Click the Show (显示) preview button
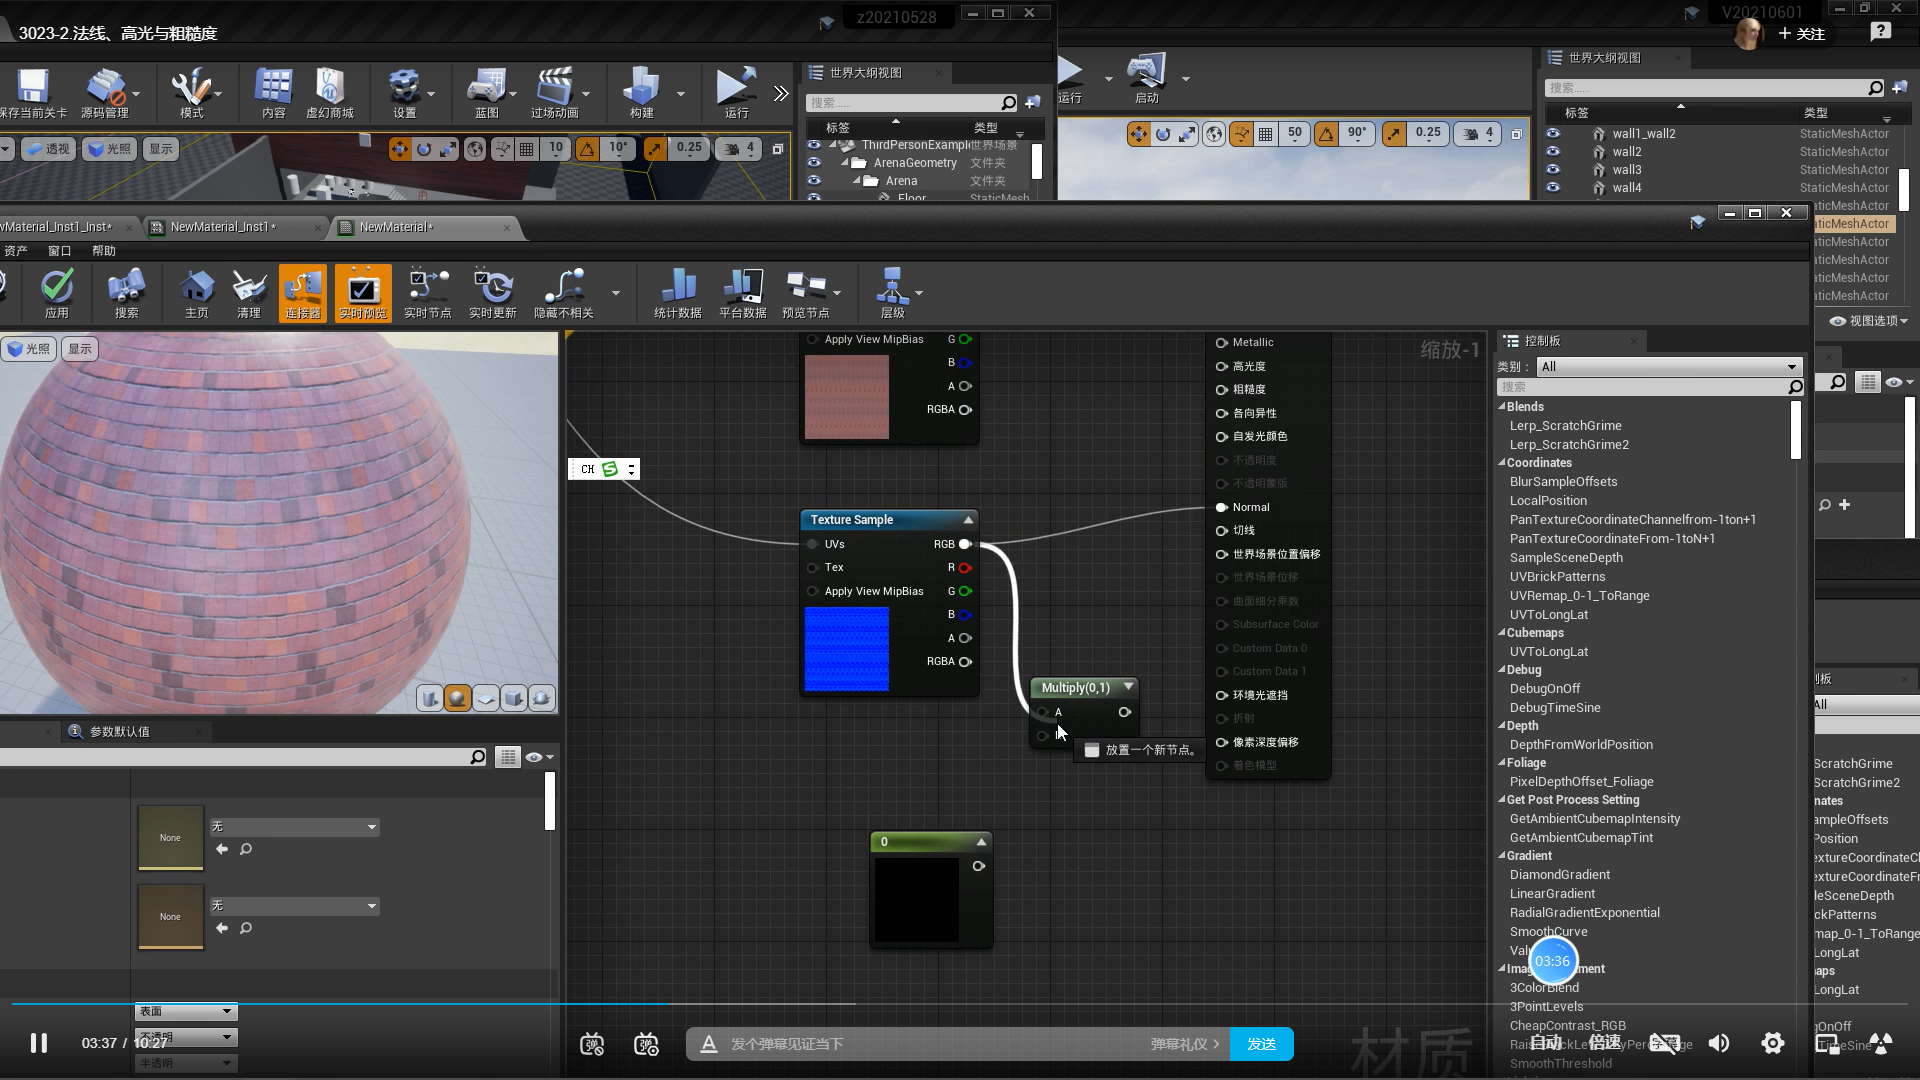This screenshot has height=1080, width=1920. pos(80,348)
